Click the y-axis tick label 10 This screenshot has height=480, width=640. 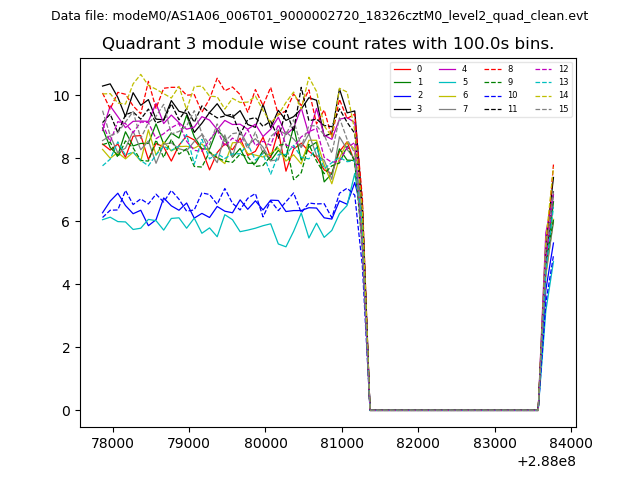point(63,96)
